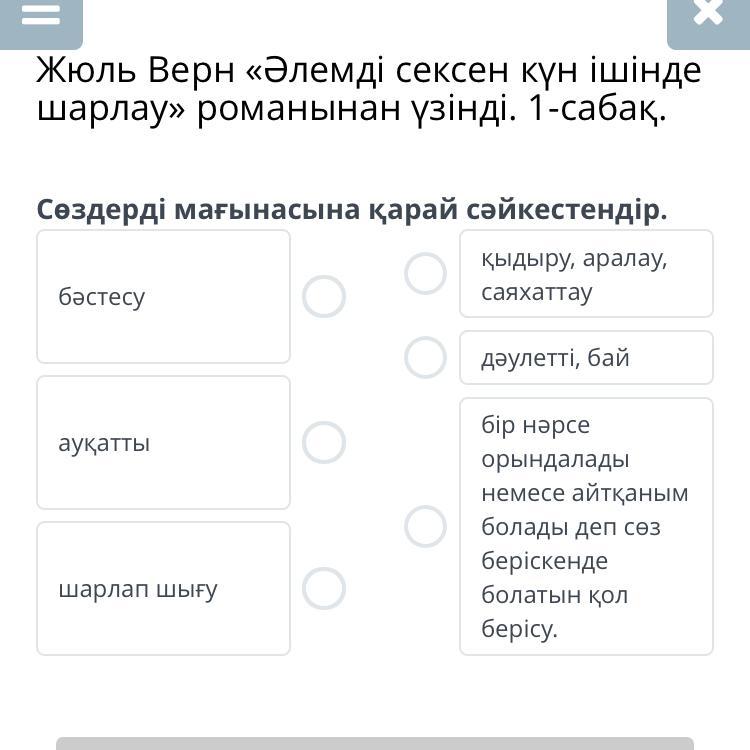This screenshot has height=750, width=750.
Task: Click the gray button at bottom
Action: coord(375,743)
